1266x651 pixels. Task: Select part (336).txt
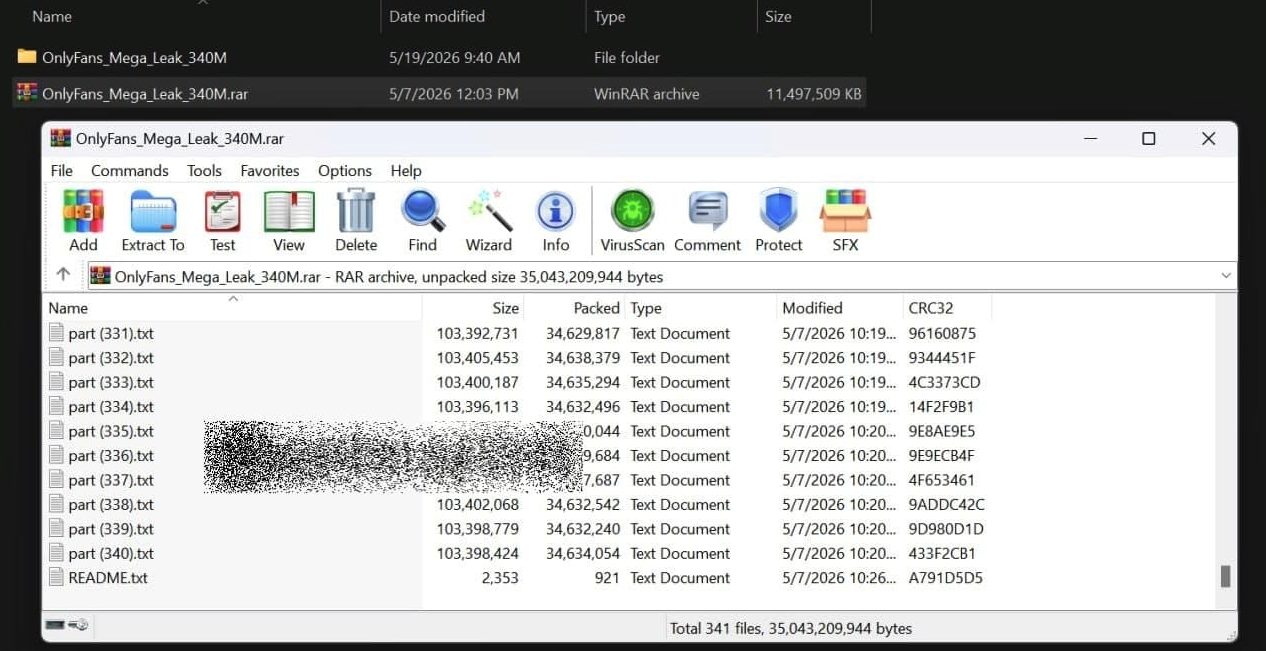(111, 455)
